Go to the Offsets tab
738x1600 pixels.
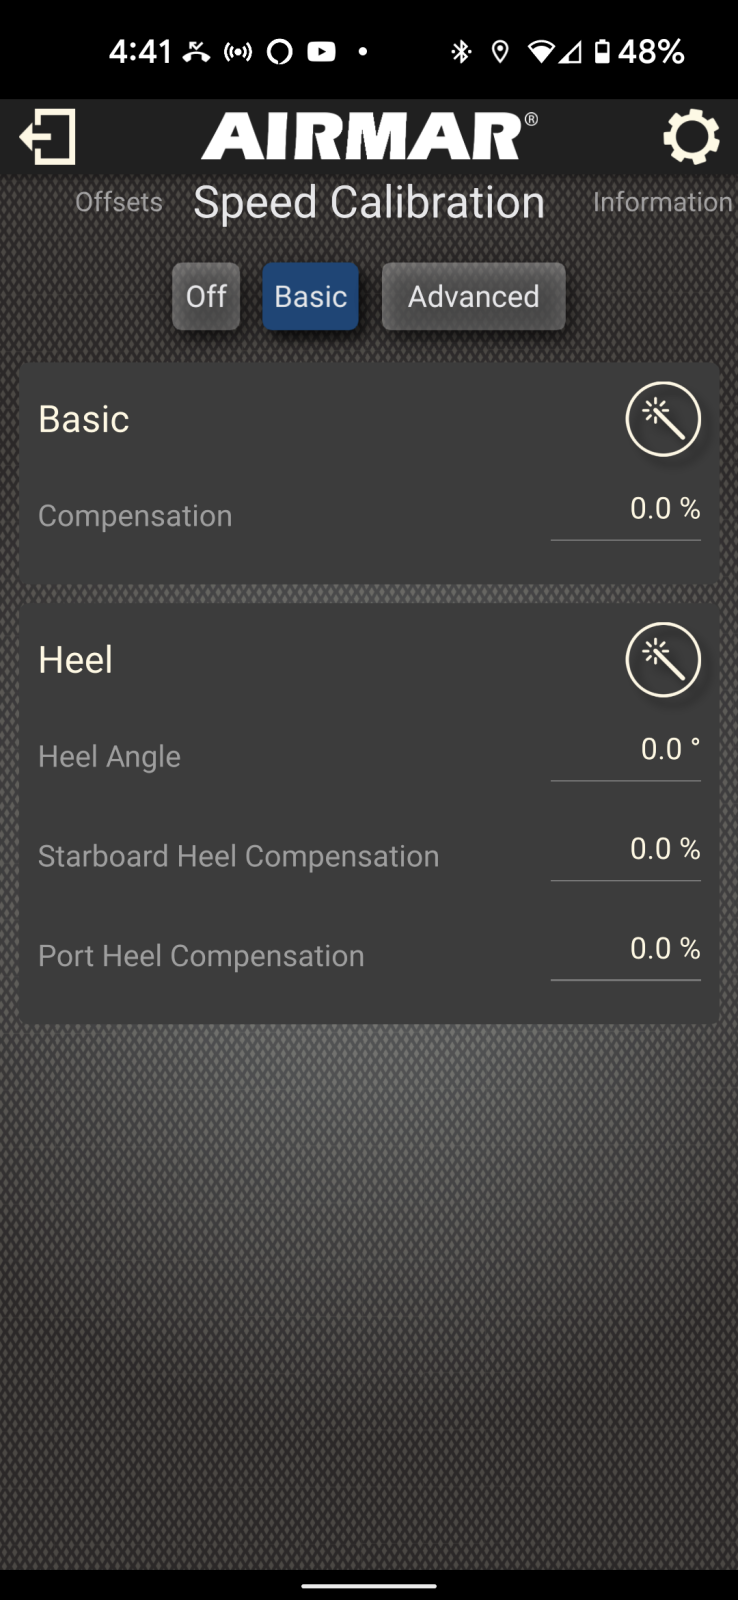tap(119, 202)
